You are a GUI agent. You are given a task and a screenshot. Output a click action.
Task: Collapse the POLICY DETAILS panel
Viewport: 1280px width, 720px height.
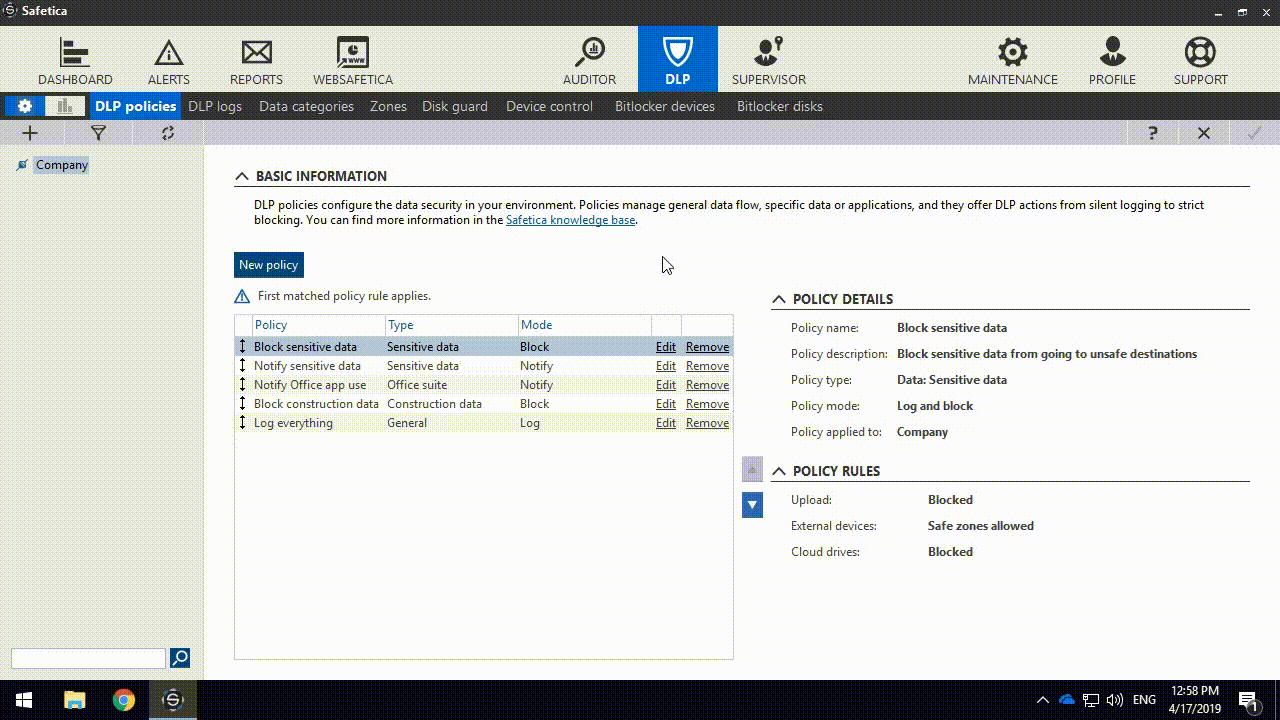[779, 298]
